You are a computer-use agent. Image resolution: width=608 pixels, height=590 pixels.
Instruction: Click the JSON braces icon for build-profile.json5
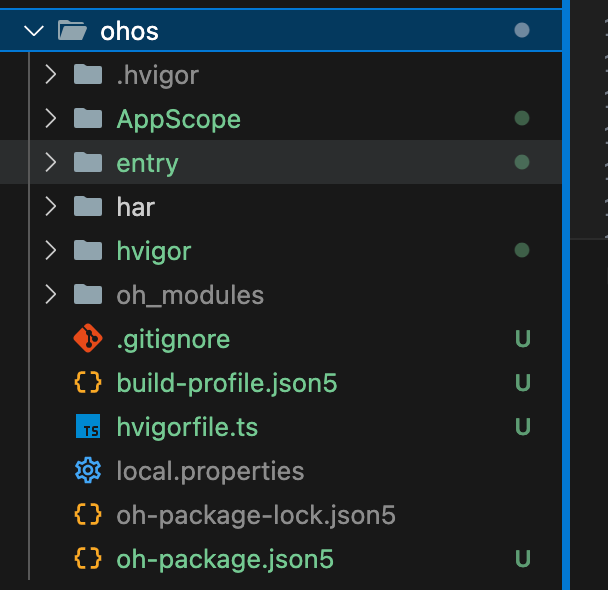88,383
